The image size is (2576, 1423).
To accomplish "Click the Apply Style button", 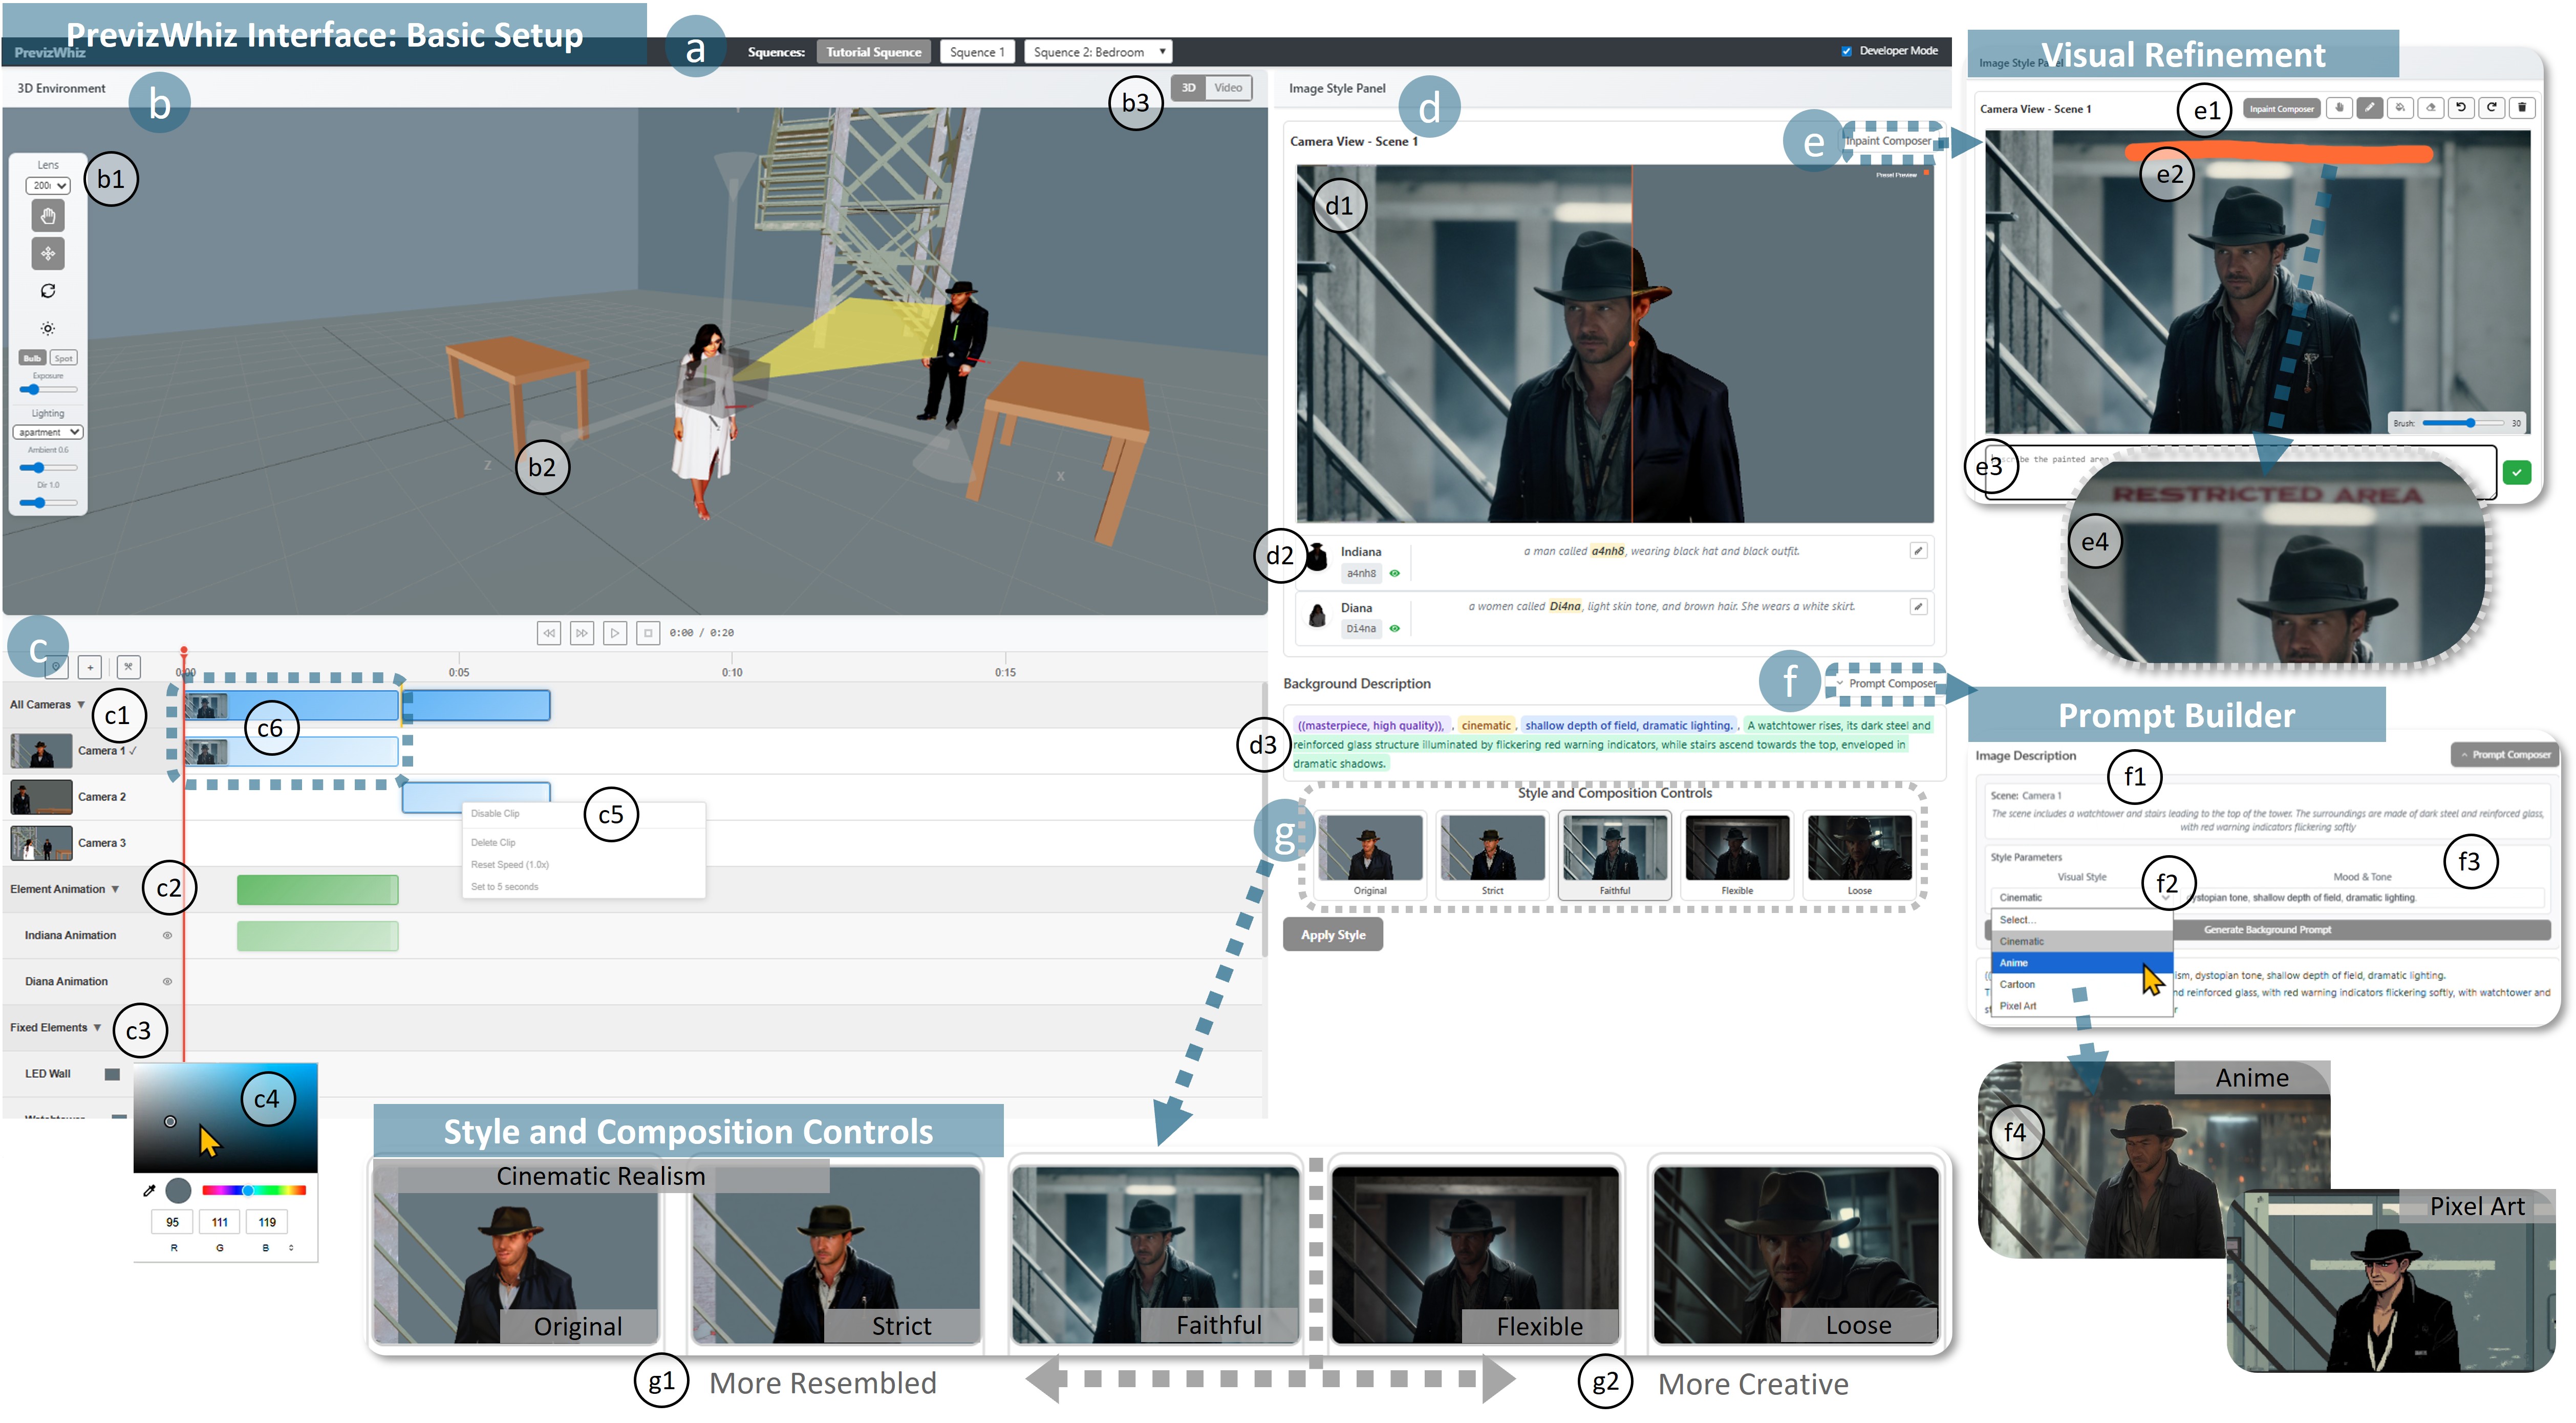I will pos(1332,935).
